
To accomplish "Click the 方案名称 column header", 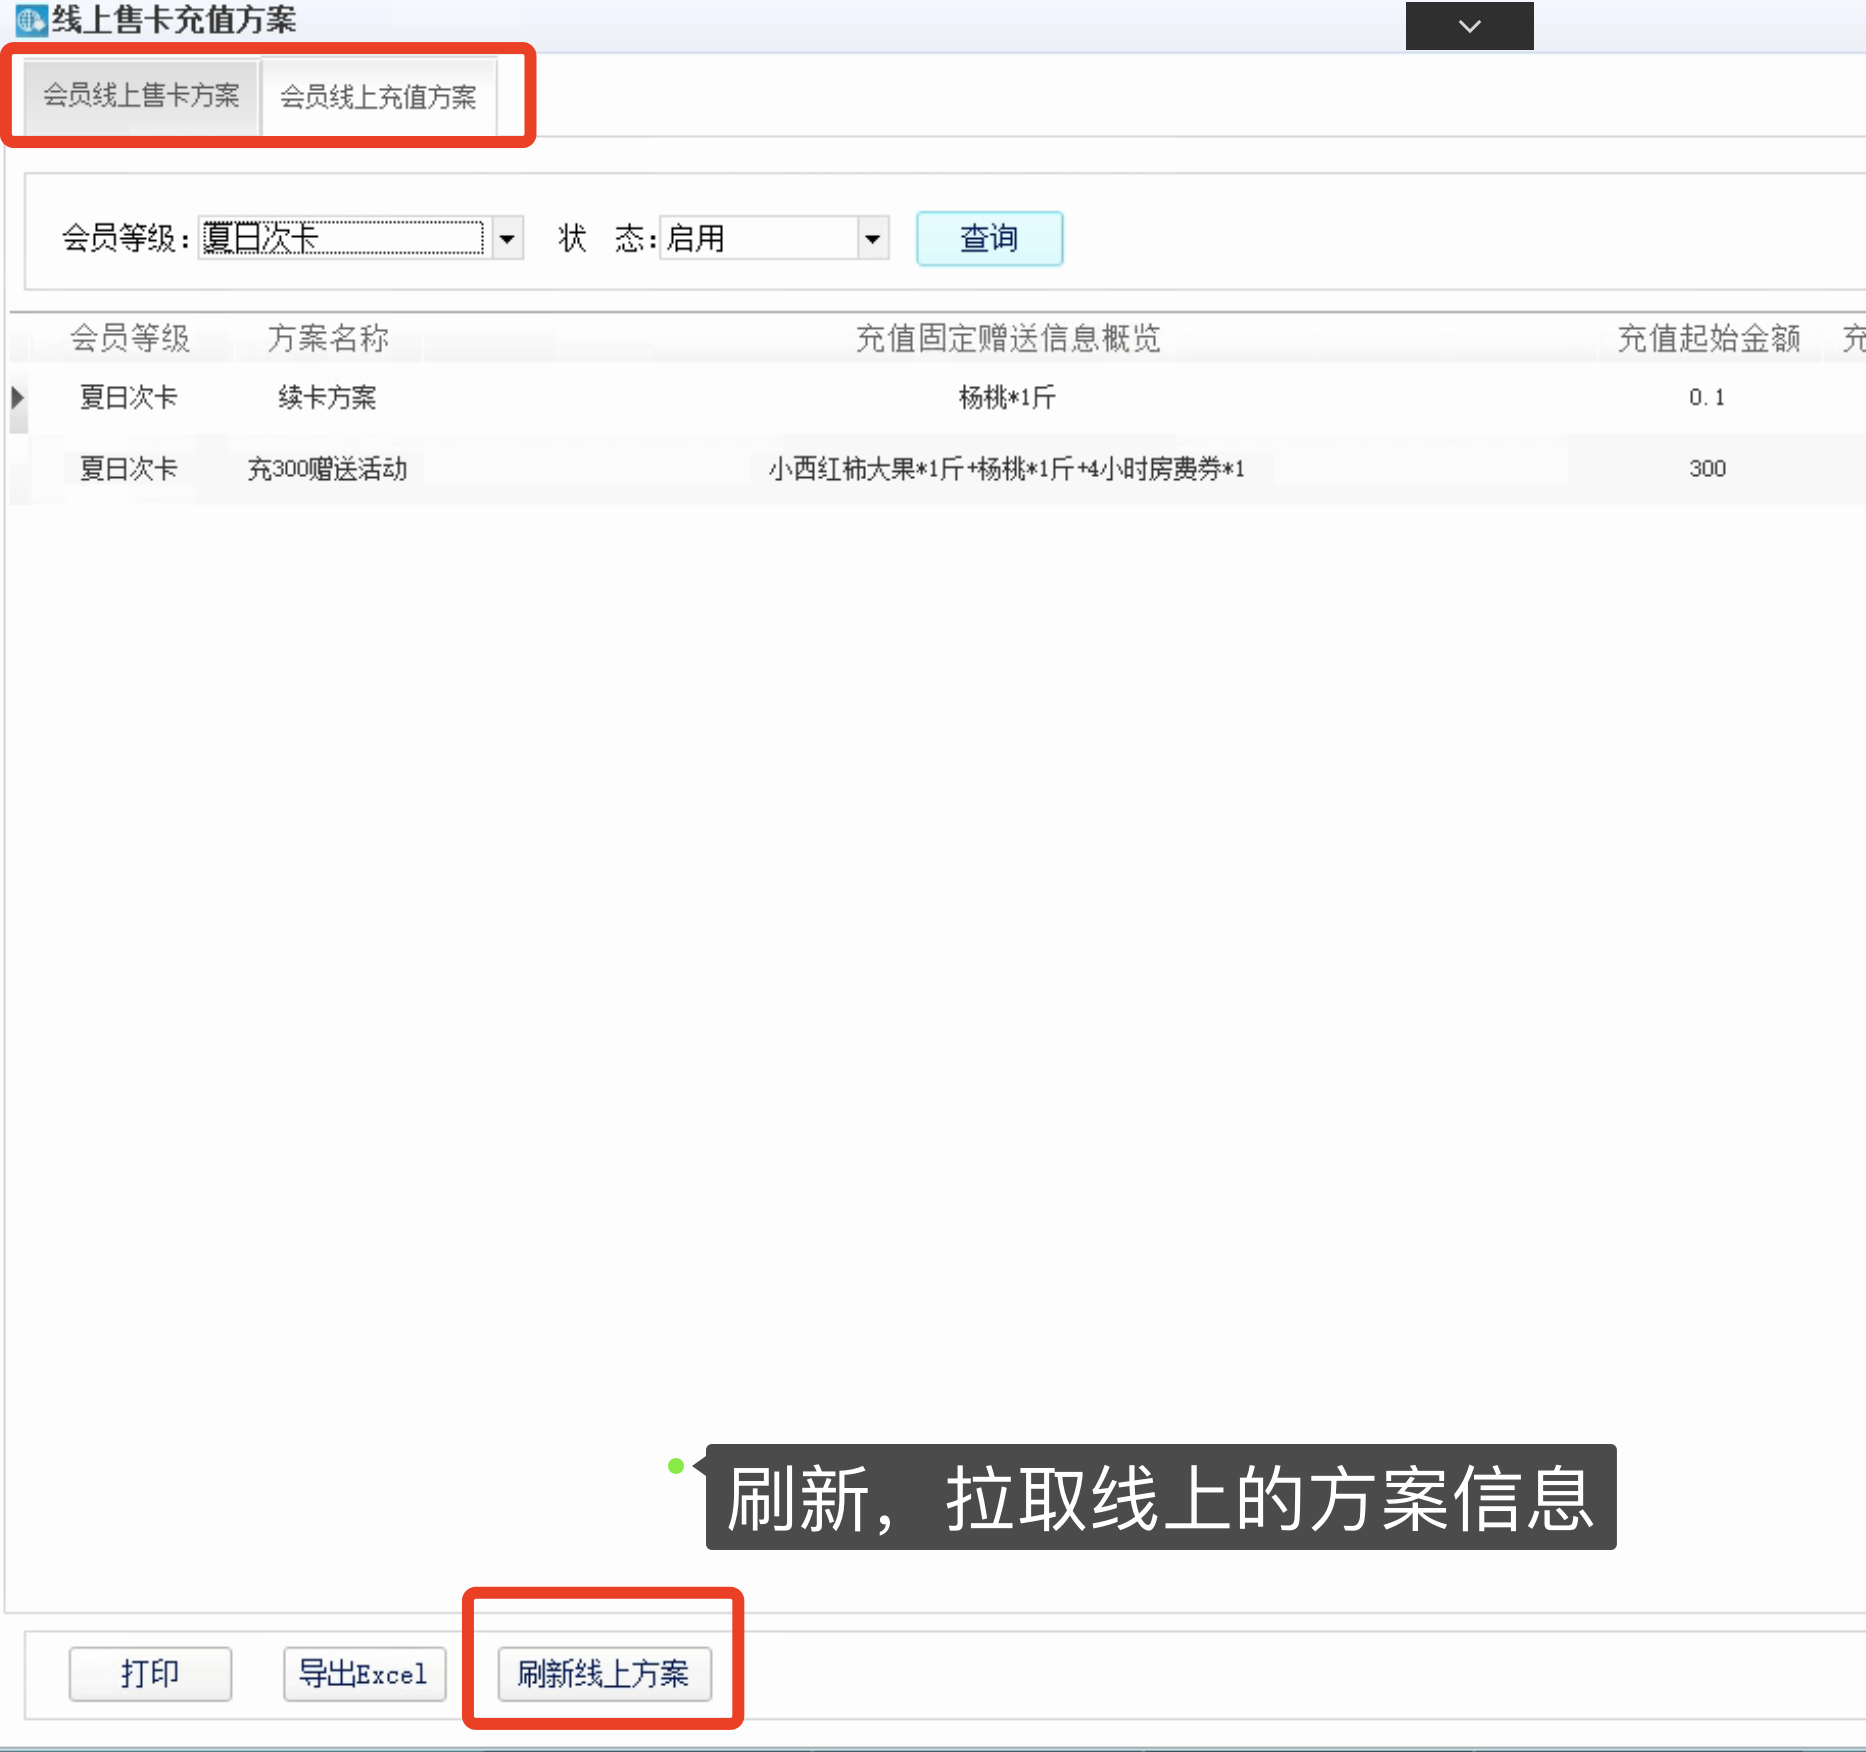I will (328, 338).
